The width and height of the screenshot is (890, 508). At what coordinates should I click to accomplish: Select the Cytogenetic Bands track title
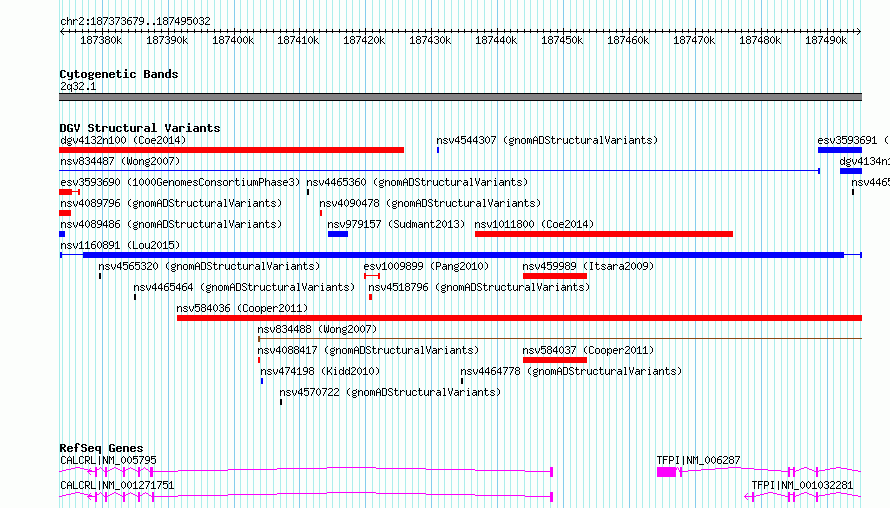(119, 74)
